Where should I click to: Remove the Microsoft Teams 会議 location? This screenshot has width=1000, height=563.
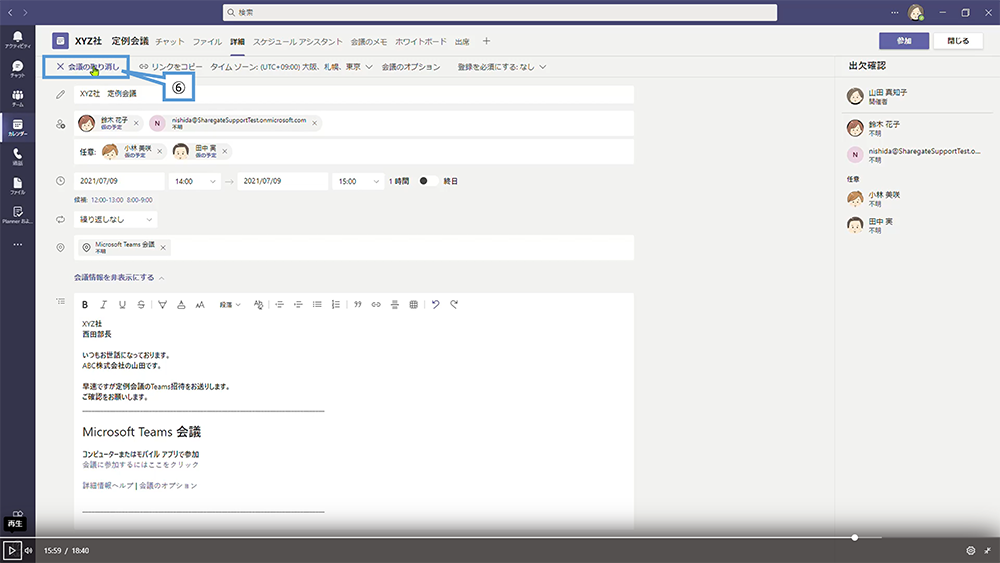(163, 247)
